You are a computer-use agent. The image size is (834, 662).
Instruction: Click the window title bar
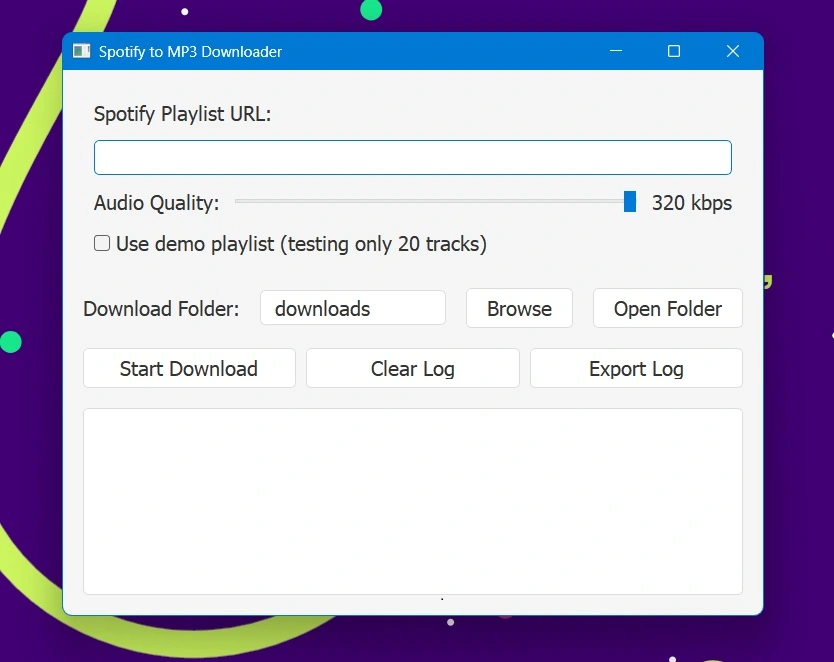[x=400, y=51]
